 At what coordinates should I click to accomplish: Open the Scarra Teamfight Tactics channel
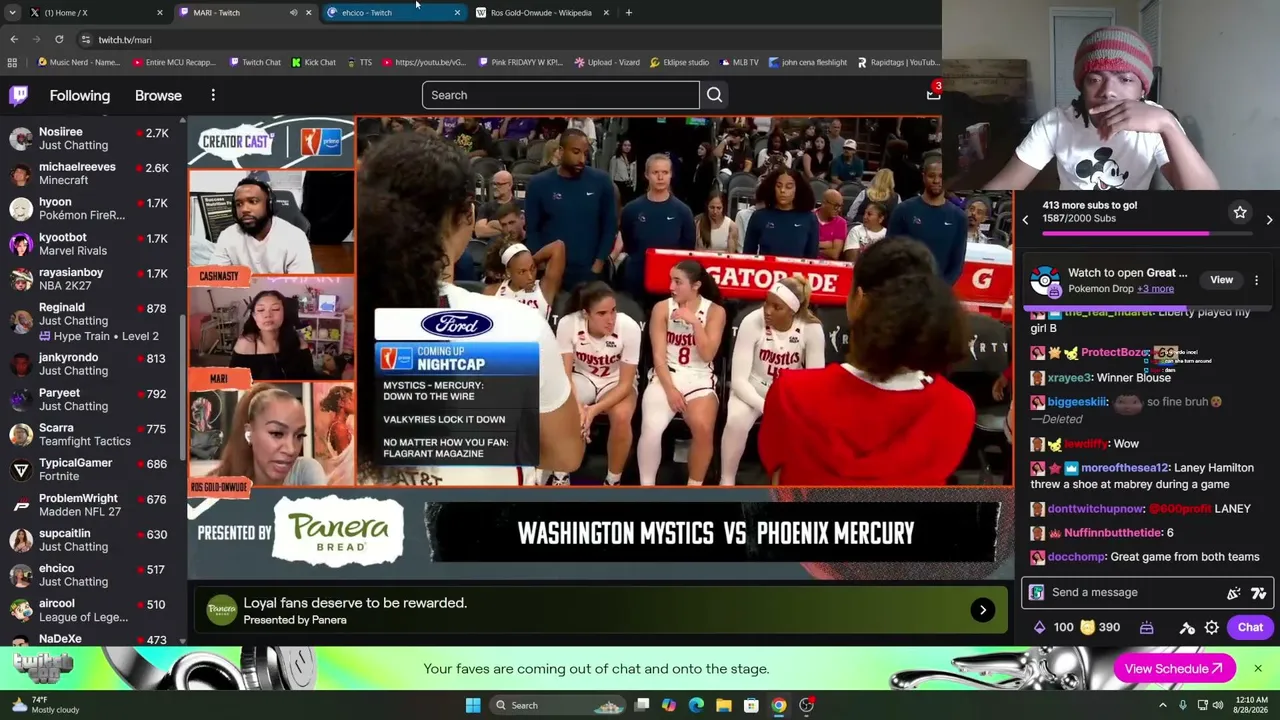92,434
